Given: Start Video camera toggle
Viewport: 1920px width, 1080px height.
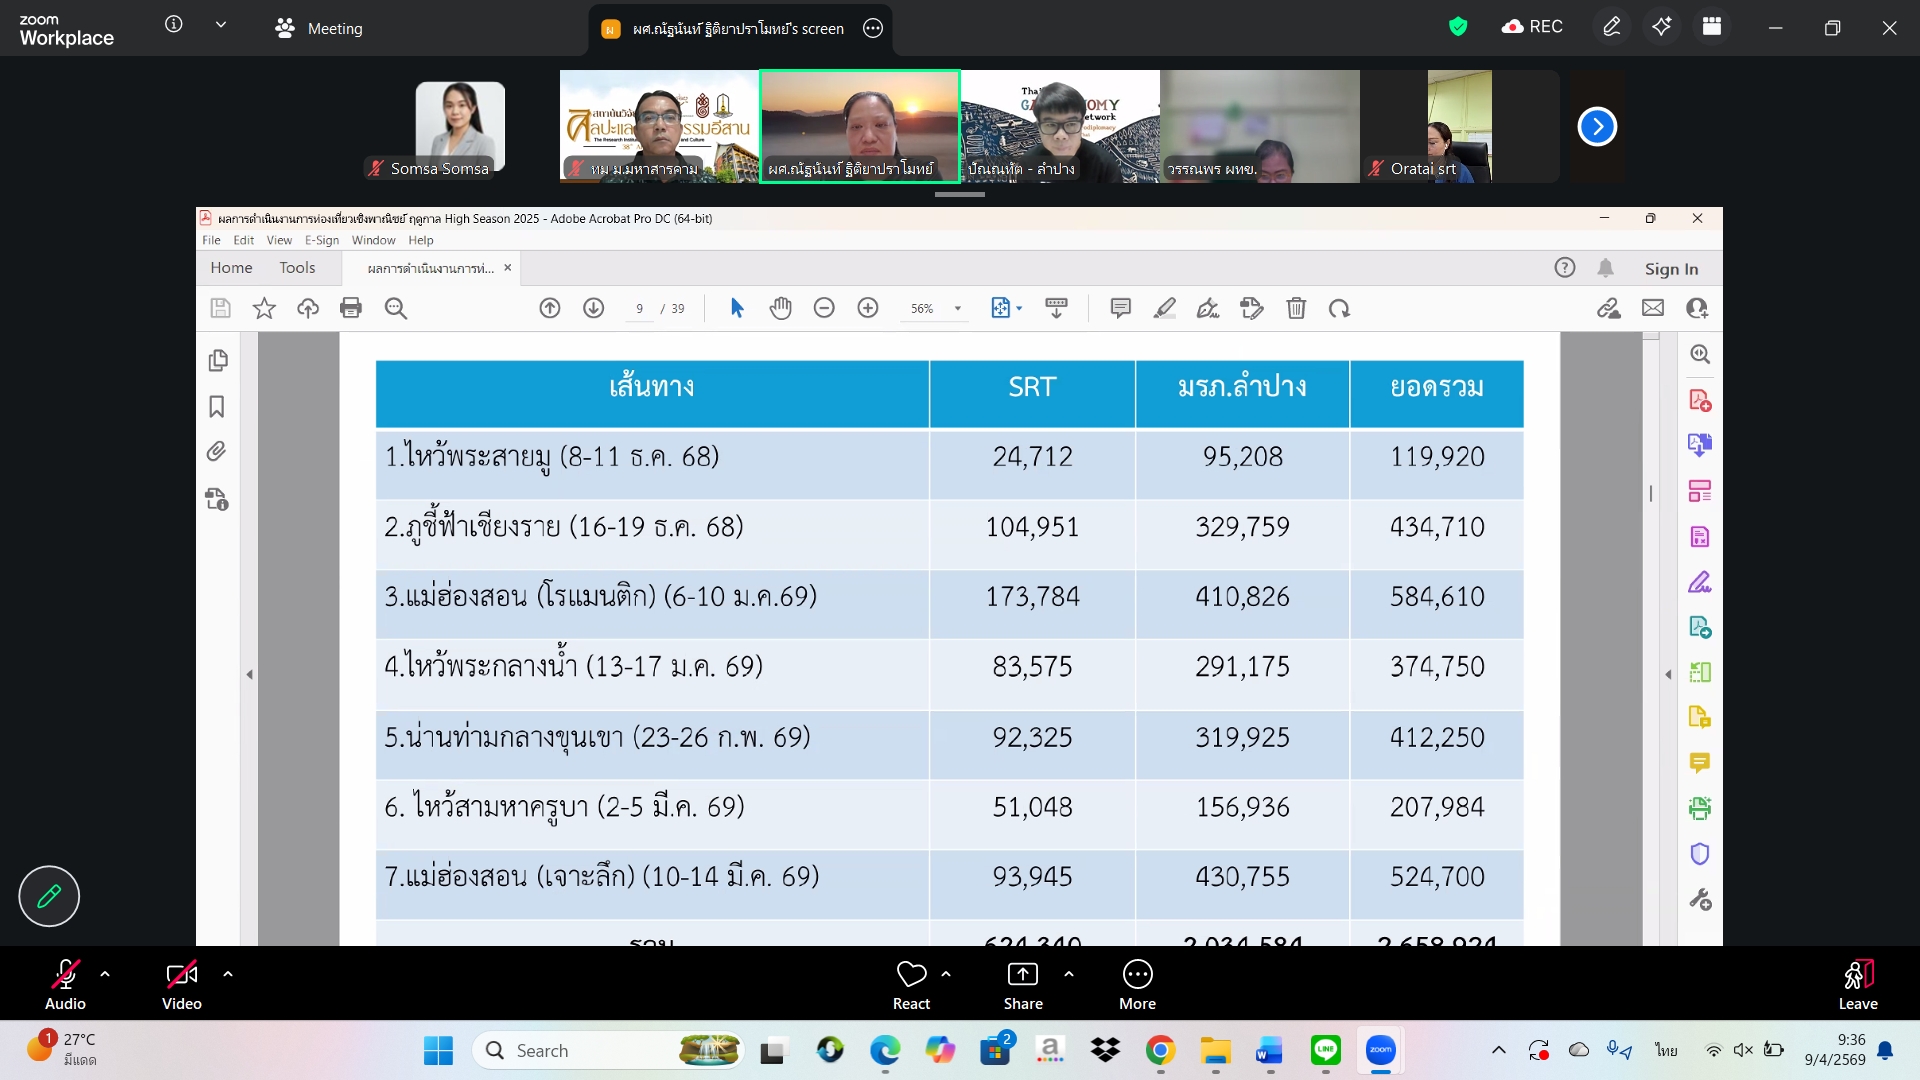Looking at the screenshot, I should click(x=181, y=974).
